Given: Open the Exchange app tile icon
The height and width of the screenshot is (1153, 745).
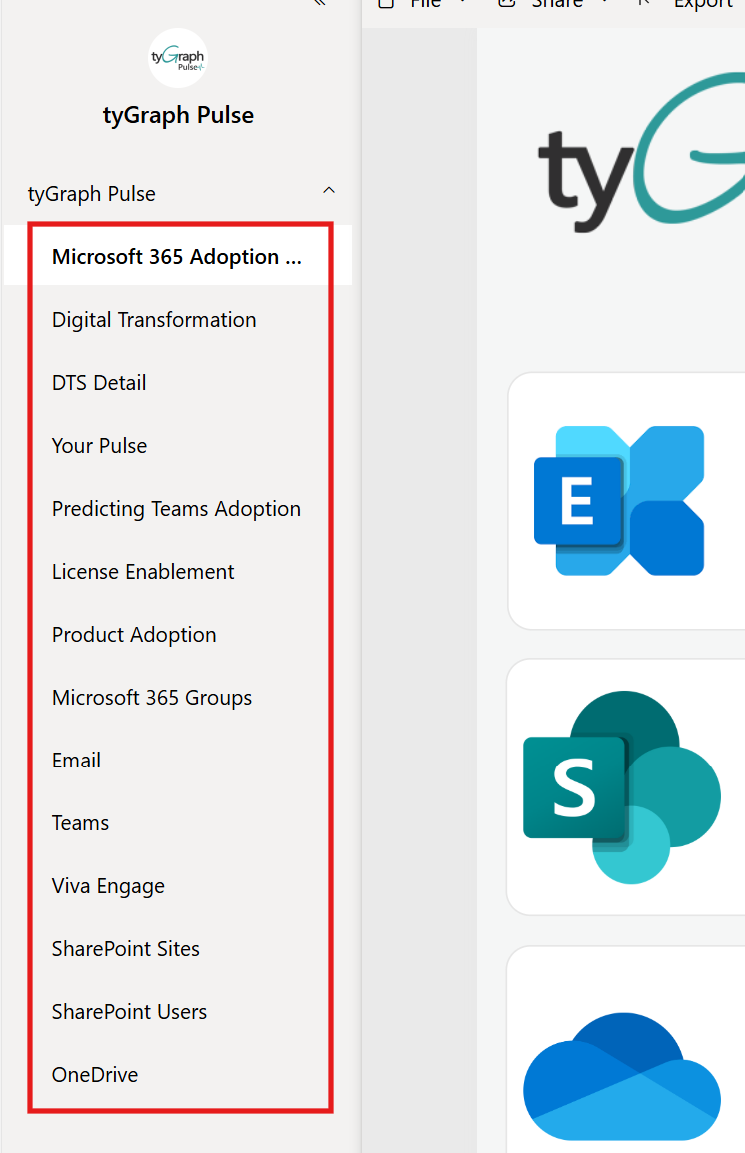Looking at the screenshot, I should (x=619, y=501).
